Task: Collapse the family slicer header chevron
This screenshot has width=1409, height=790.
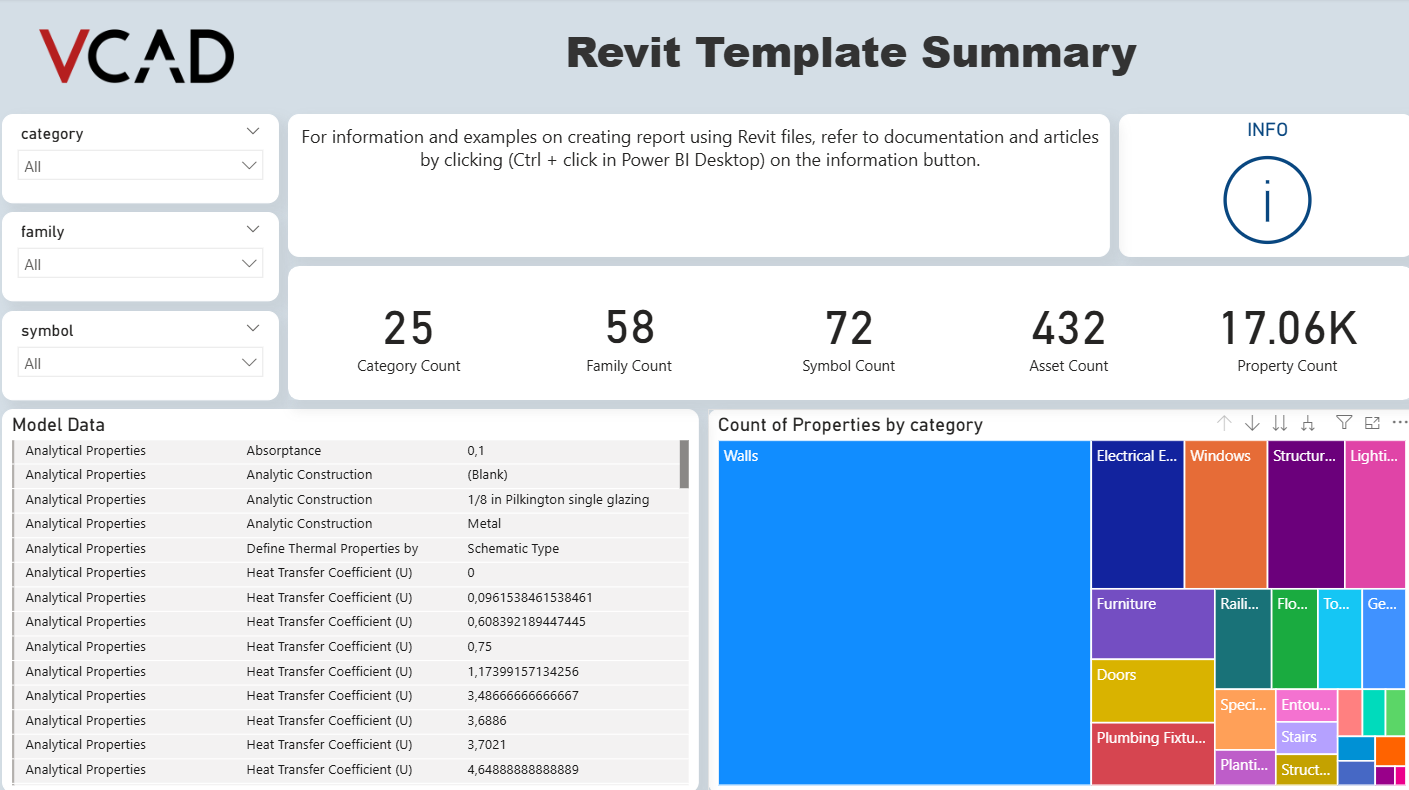Action: (x=252, y=229)
